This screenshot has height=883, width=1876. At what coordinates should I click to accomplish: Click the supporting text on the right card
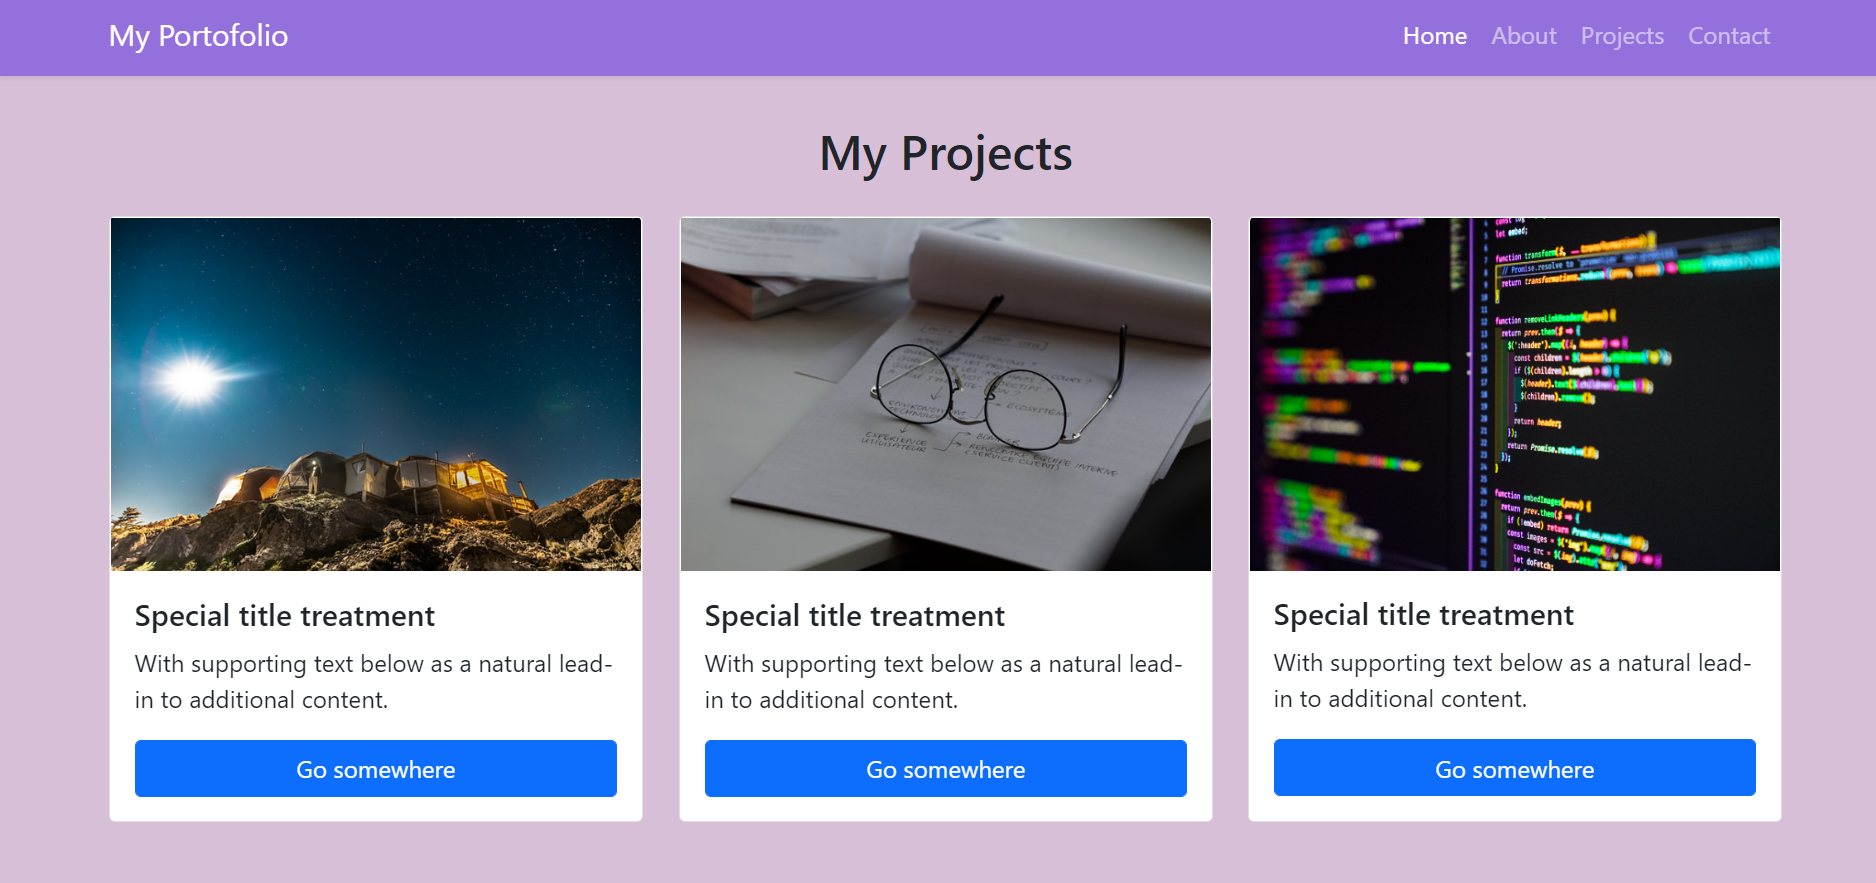[1511, 680]
